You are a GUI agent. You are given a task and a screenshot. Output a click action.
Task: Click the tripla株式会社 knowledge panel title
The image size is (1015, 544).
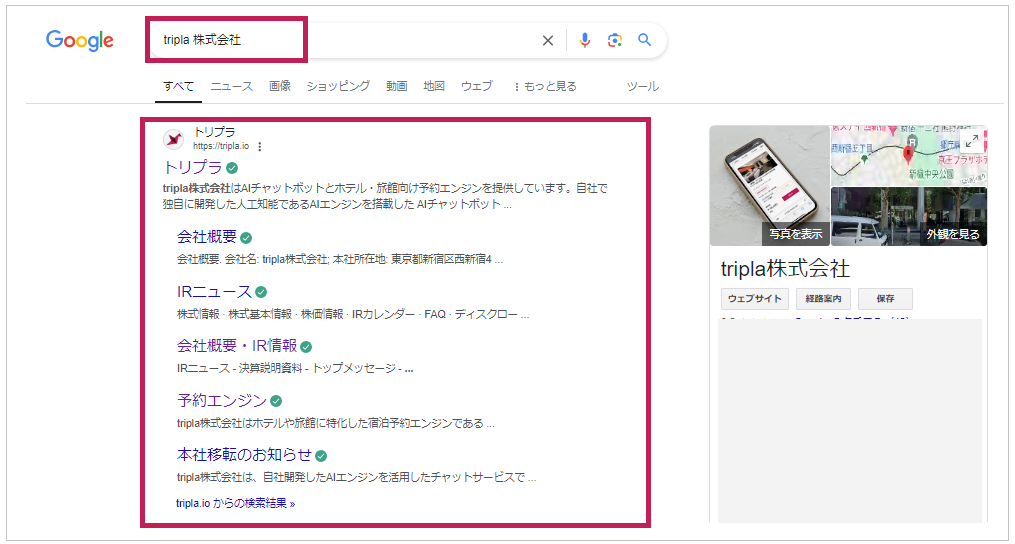(x=785, y=269)
